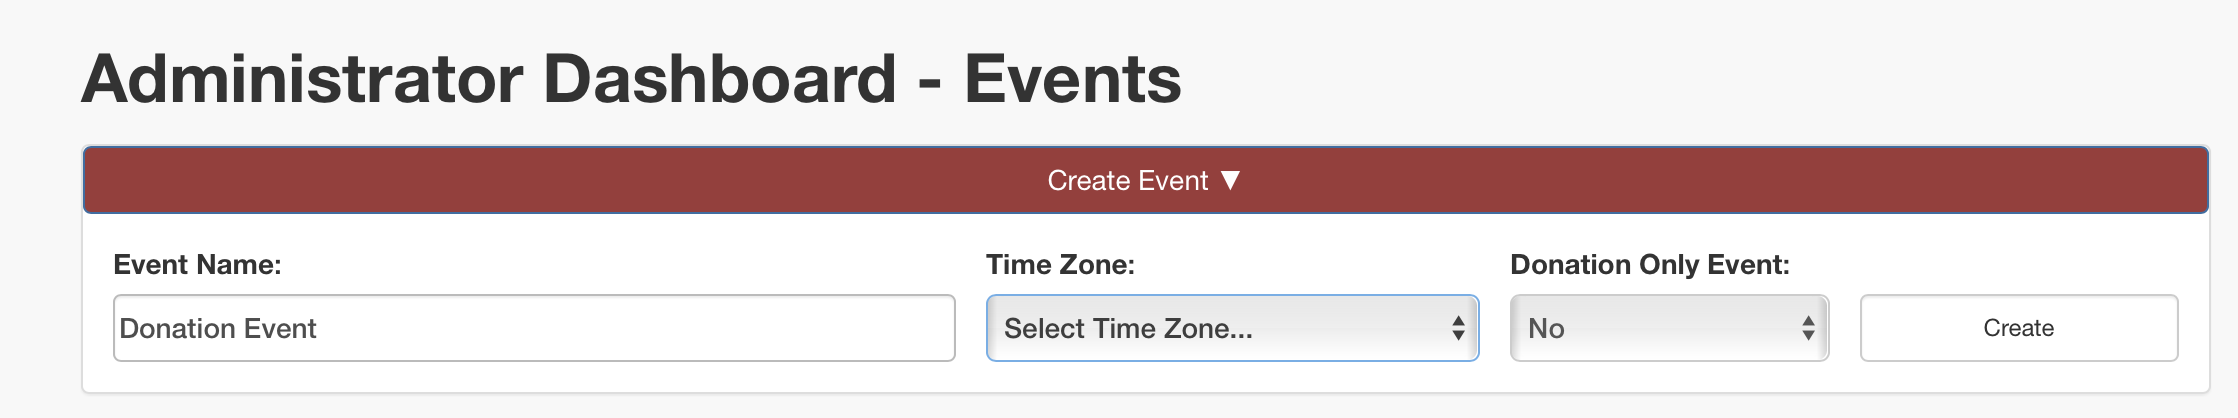Viewport: 2238px width, 418px height.
Task: Click the "No" value in donation selector
Action: pos(1546,329)
